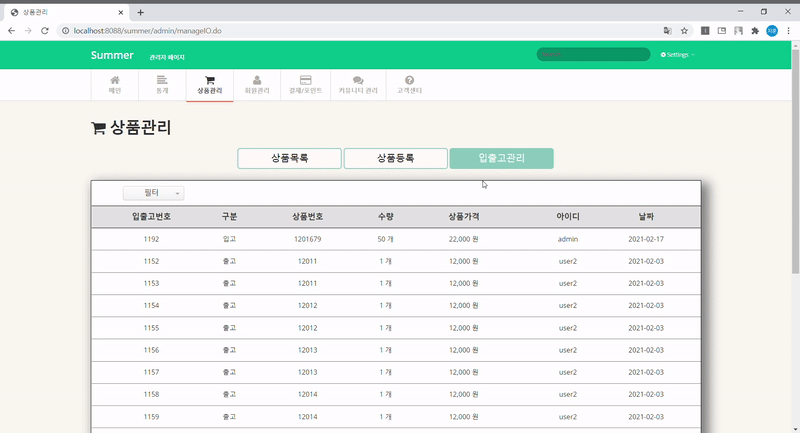Click the 입고 type cell in row 1192
Viewport: 800px width, 433px height.
tap(229, 239)
